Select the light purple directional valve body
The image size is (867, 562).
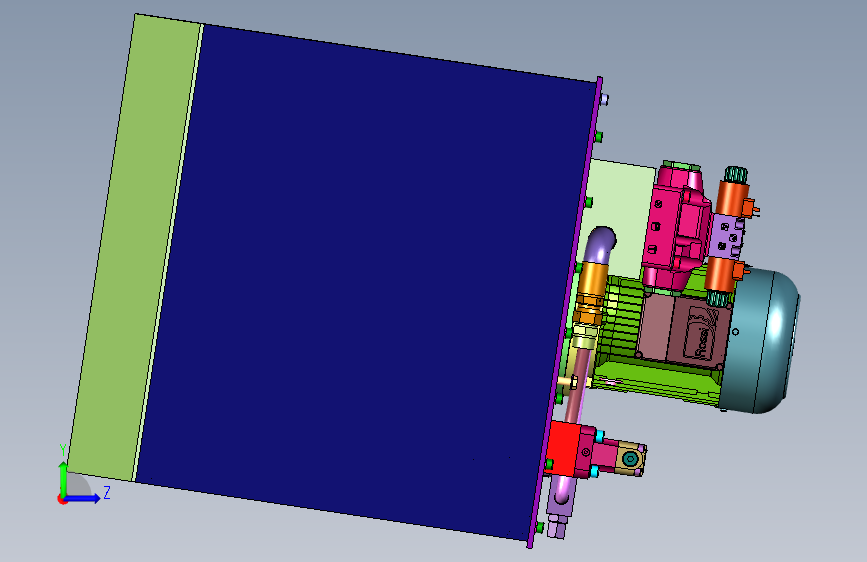(727, 237)
